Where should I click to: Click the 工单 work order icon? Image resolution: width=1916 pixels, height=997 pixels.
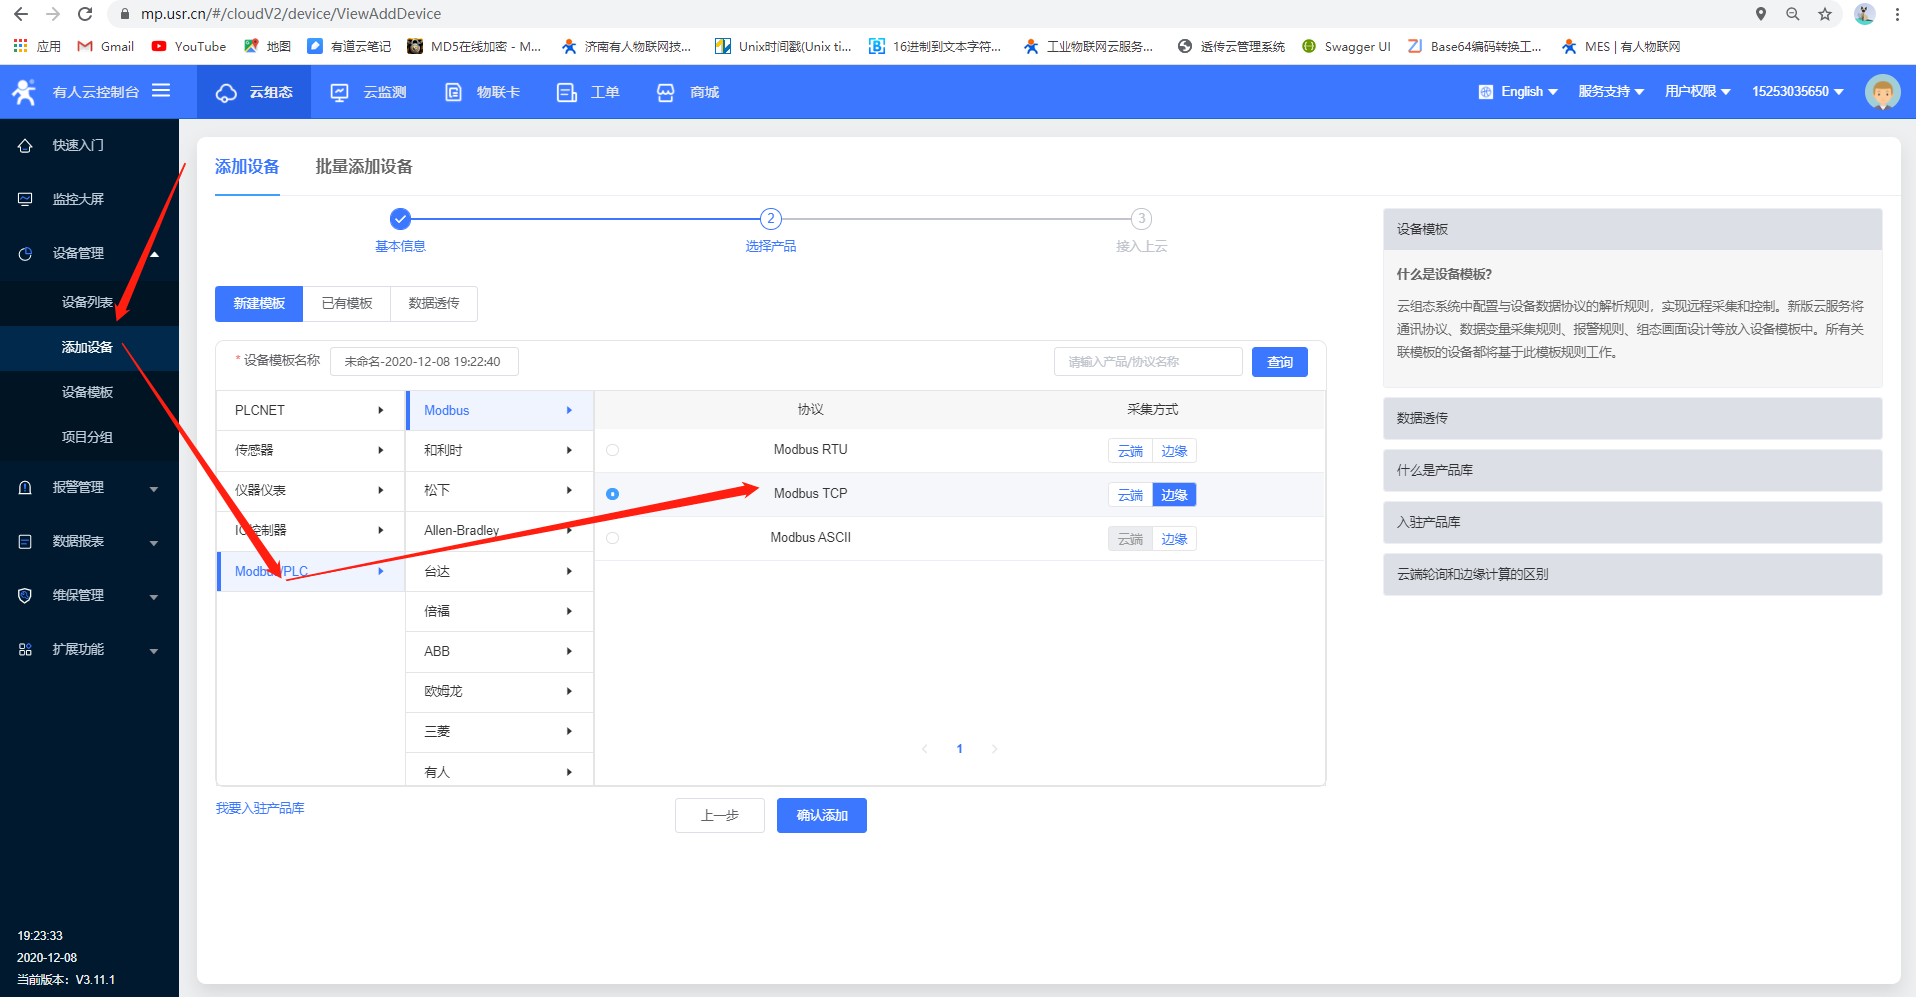coord(566,92)
